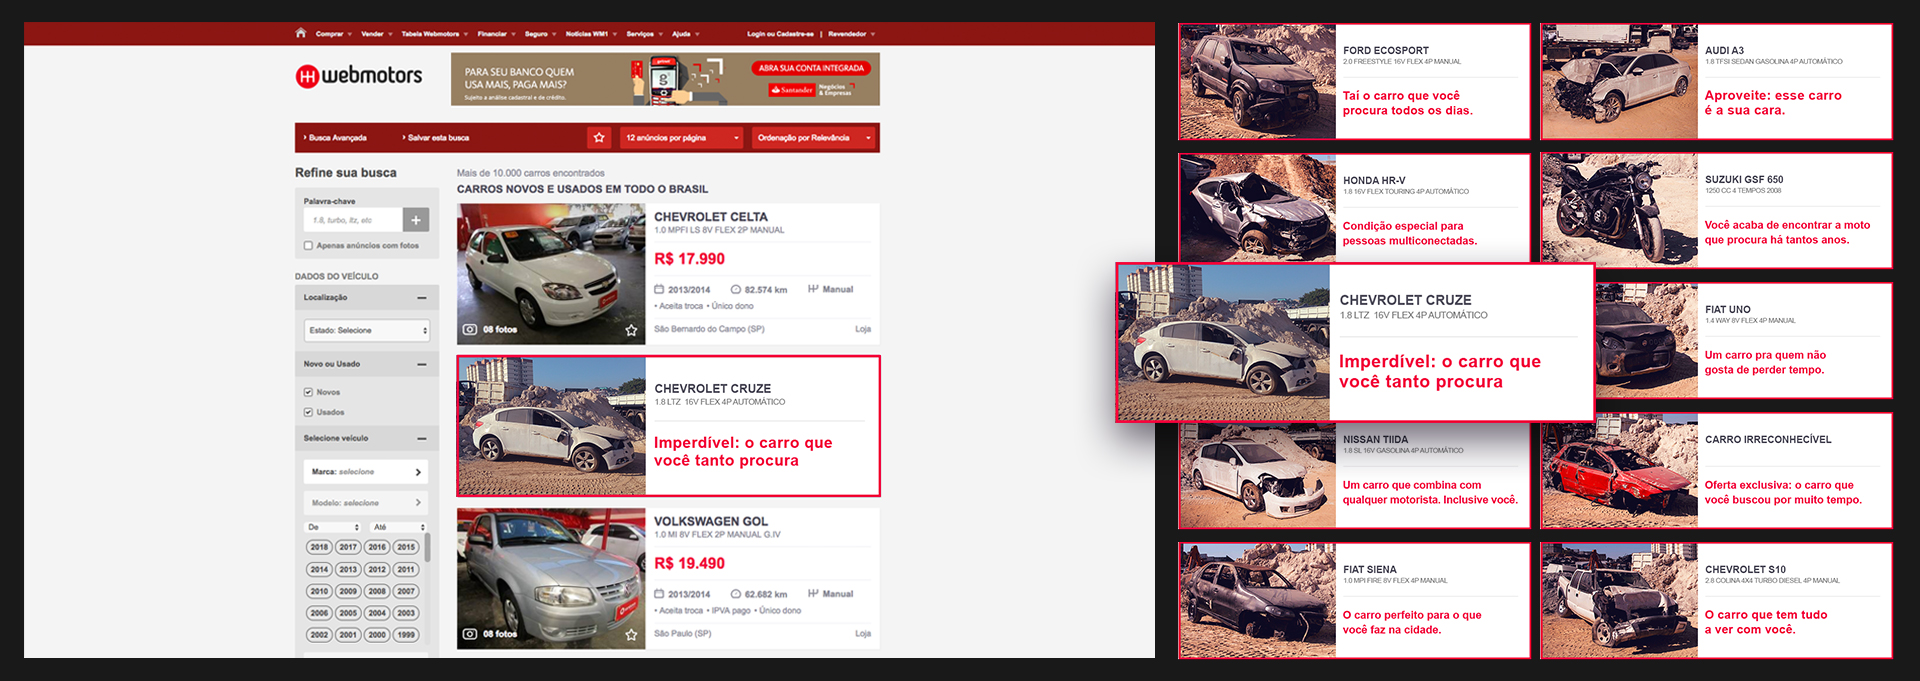The height and width of the screenshot is (681, 1920).
Task: Click Volkswagen Gol car photo
Action: coord(551,579)
